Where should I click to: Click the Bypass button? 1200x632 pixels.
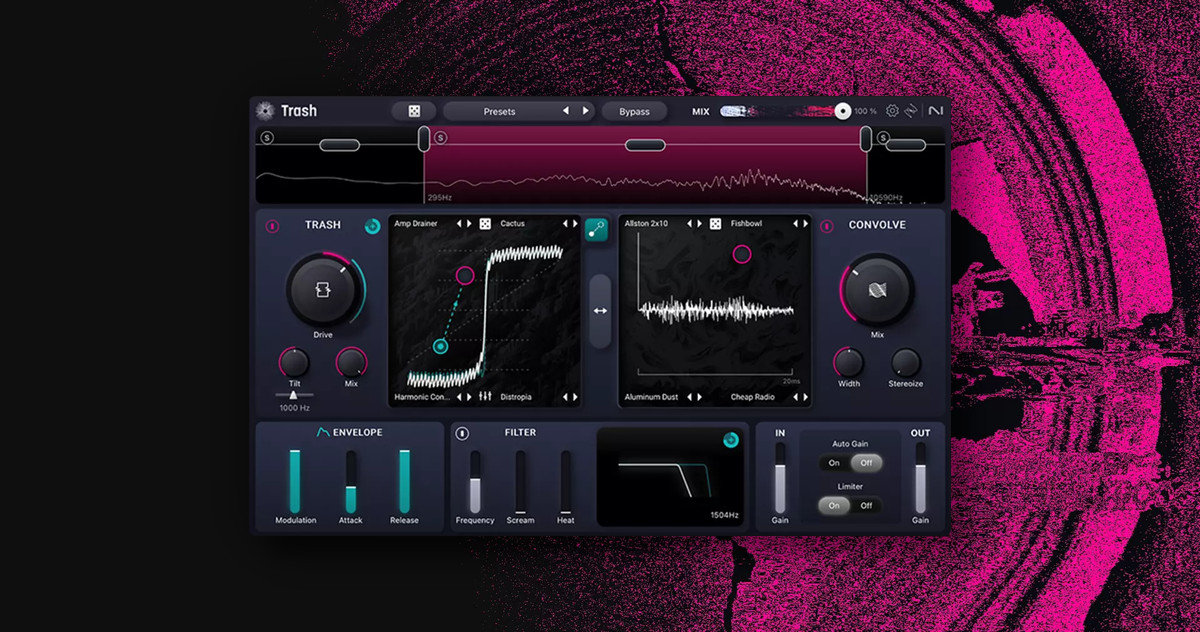(x=634, y=111)
